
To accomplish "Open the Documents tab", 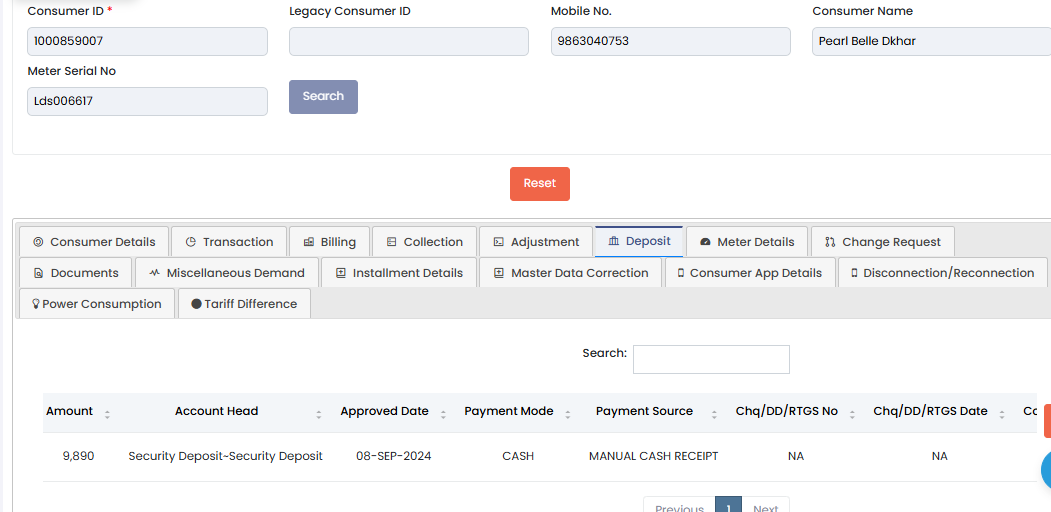I will click(76, 273).
